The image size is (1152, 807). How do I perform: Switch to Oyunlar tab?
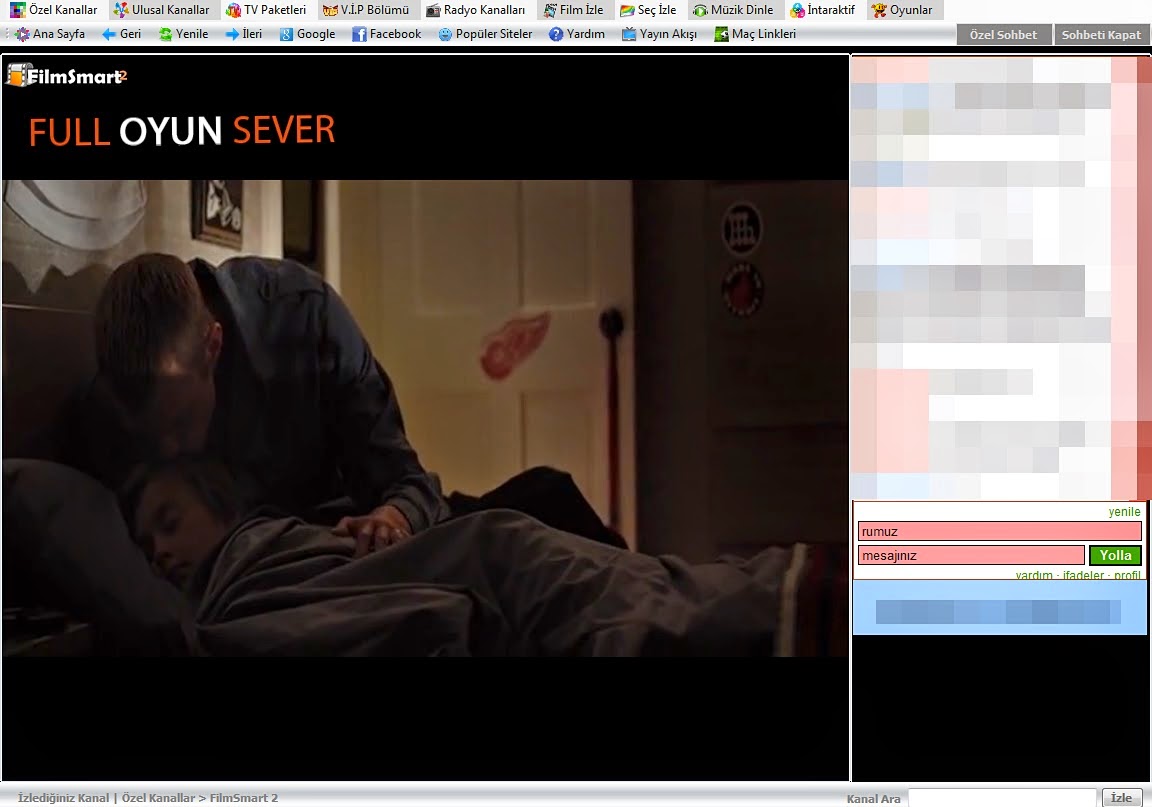[902, 10]
